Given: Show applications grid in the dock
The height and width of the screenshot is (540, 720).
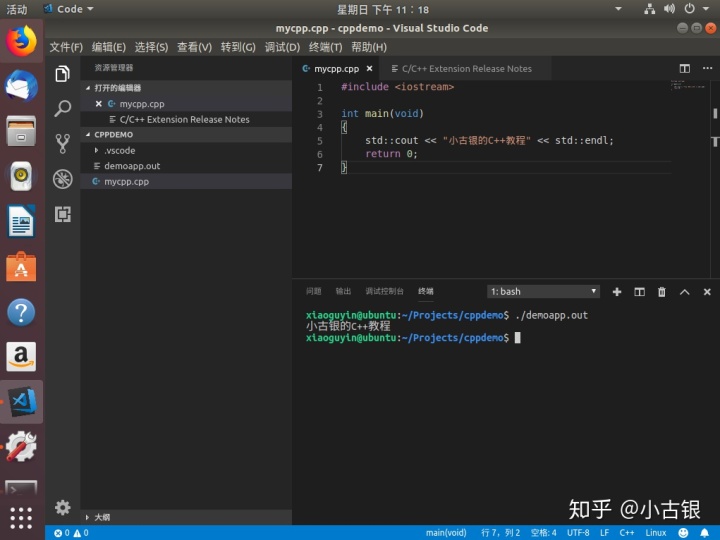Looking at the screenshot, I should [21, 518].
